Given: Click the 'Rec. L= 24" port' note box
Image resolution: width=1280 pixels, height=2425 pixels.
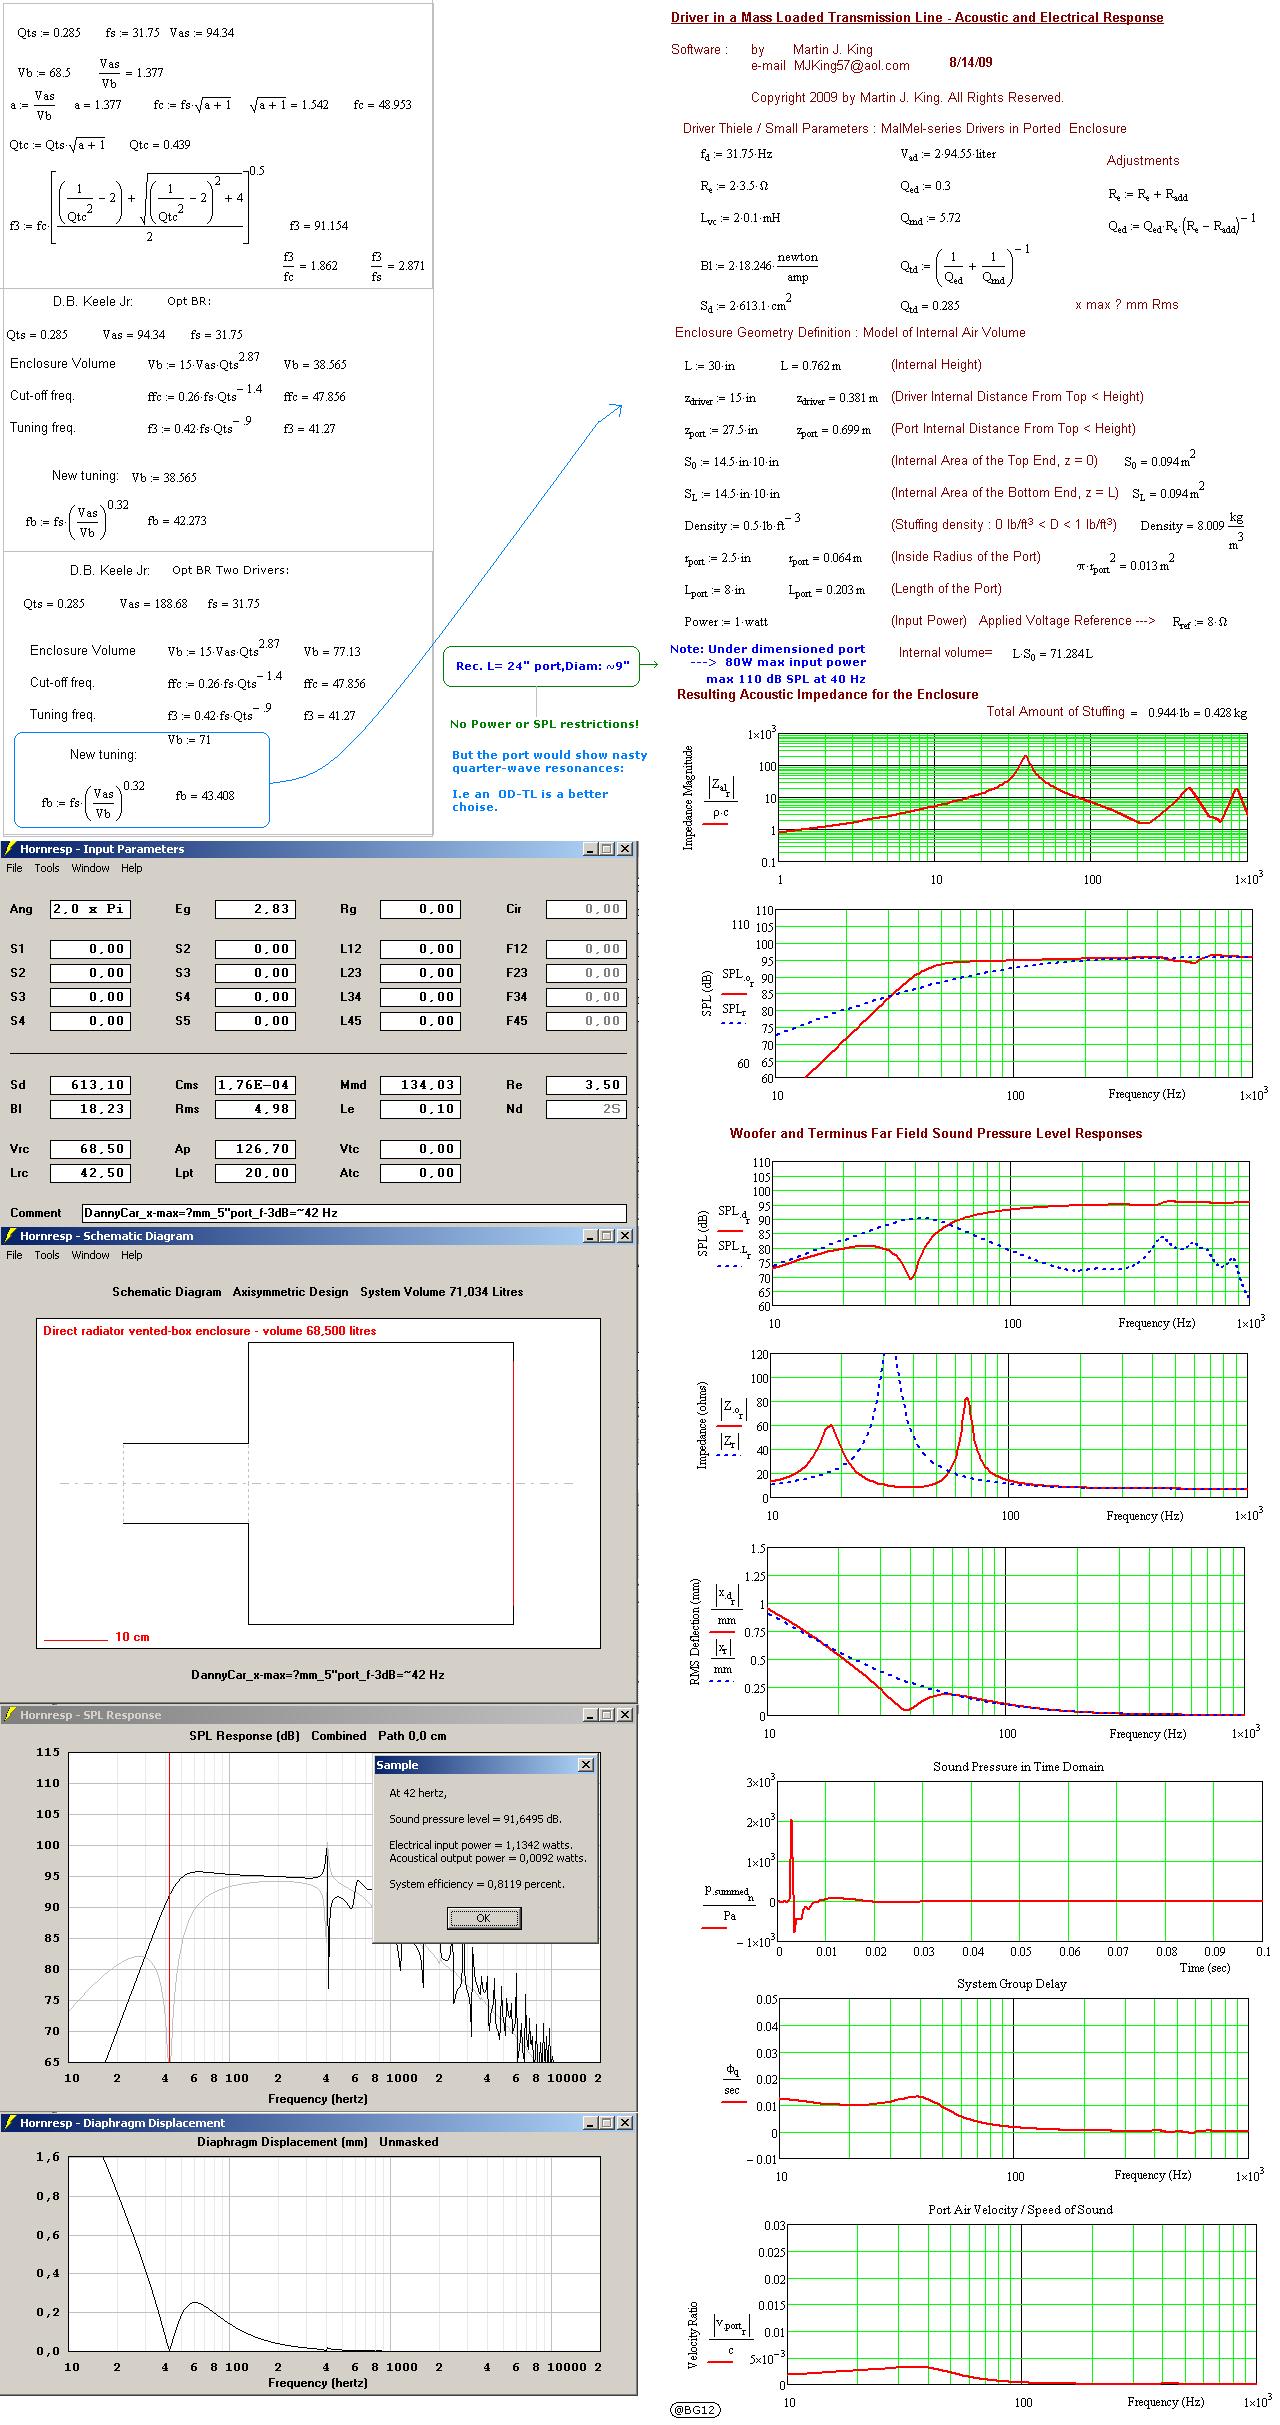Looking at the screenshot, I should 541,666.
